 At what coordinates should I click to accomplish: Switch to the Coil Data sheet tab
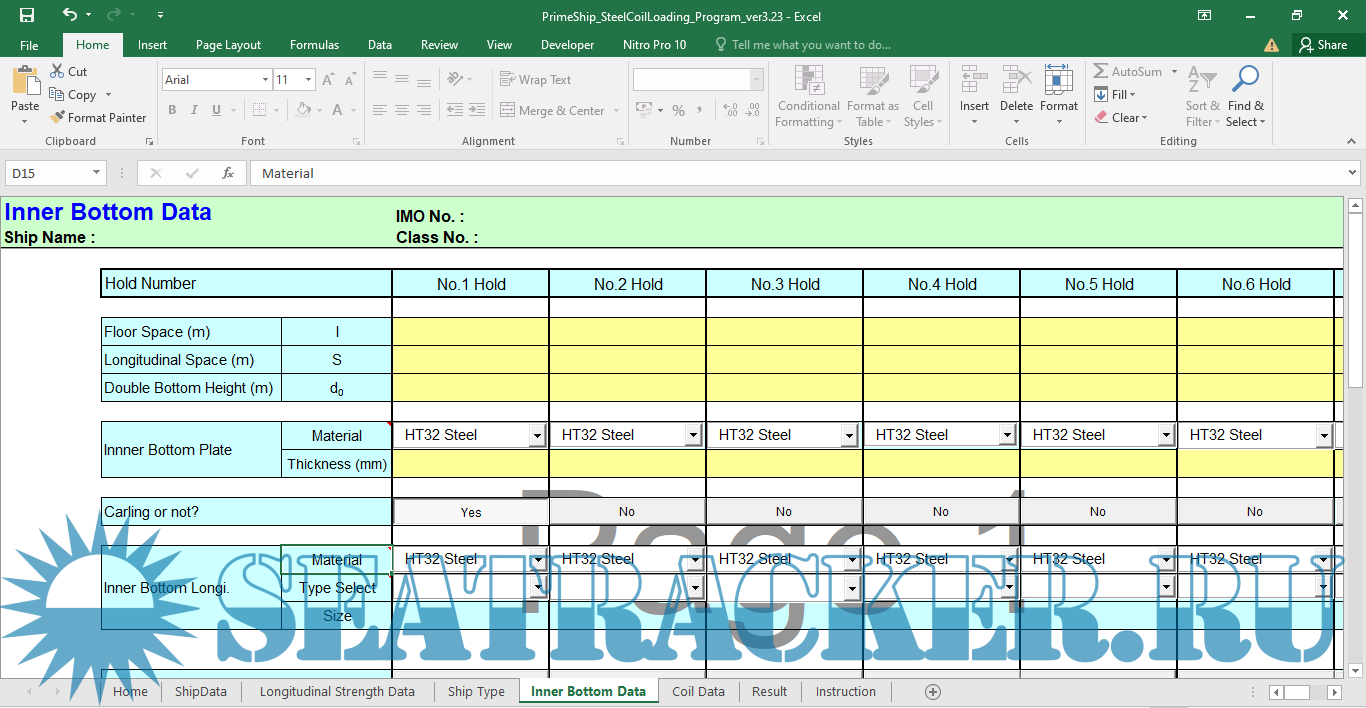[698, 692]
